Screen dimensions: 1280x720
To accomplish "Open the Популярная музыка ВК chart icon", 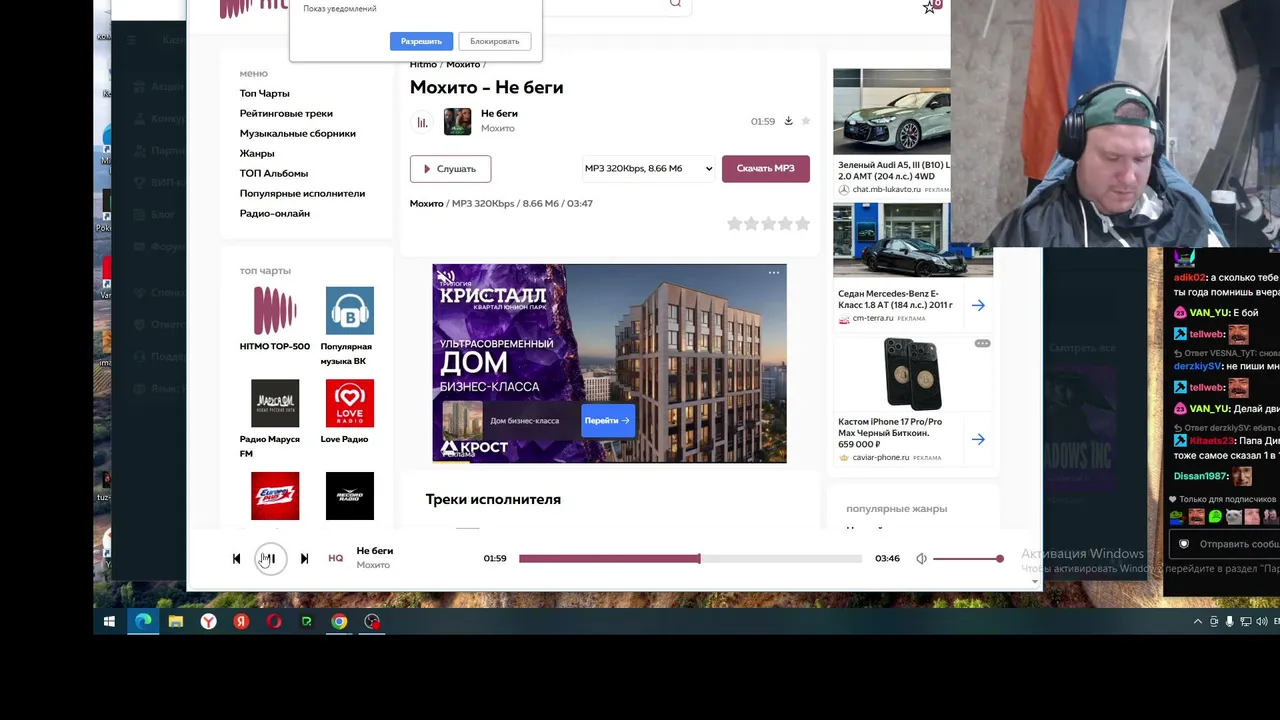I will tap(350, 310).
